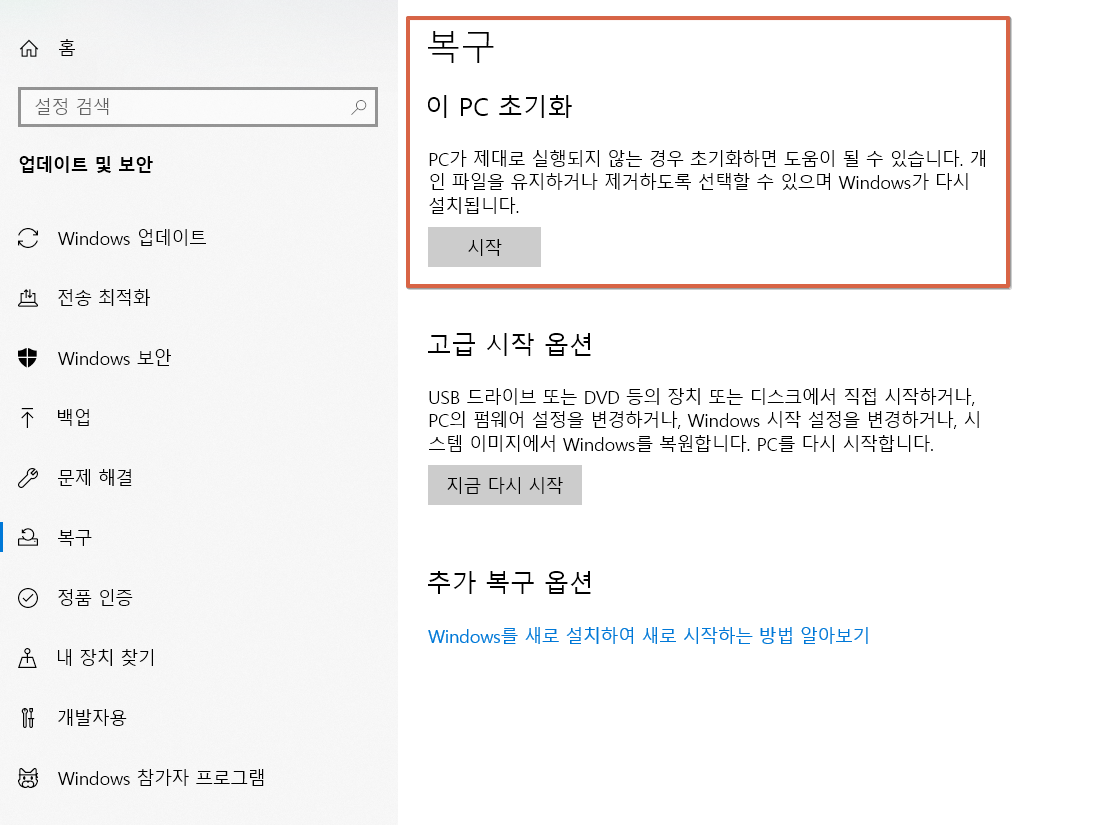Open the 내 장치 찾기 page

[106, 657]
